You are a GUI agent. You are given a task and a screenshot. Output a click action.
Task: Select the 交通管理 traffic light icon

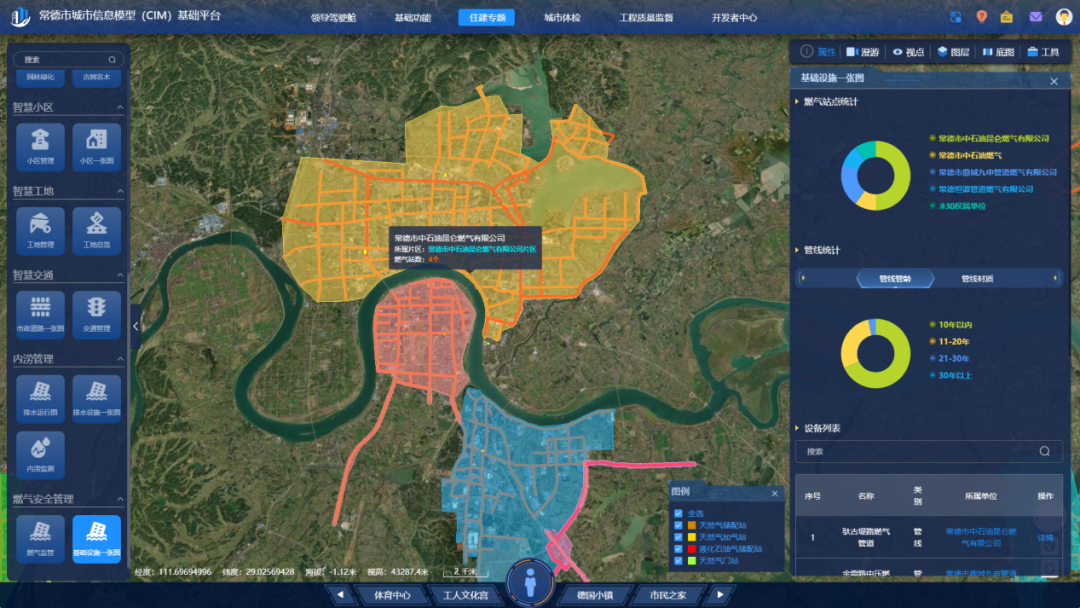point(97,309)
